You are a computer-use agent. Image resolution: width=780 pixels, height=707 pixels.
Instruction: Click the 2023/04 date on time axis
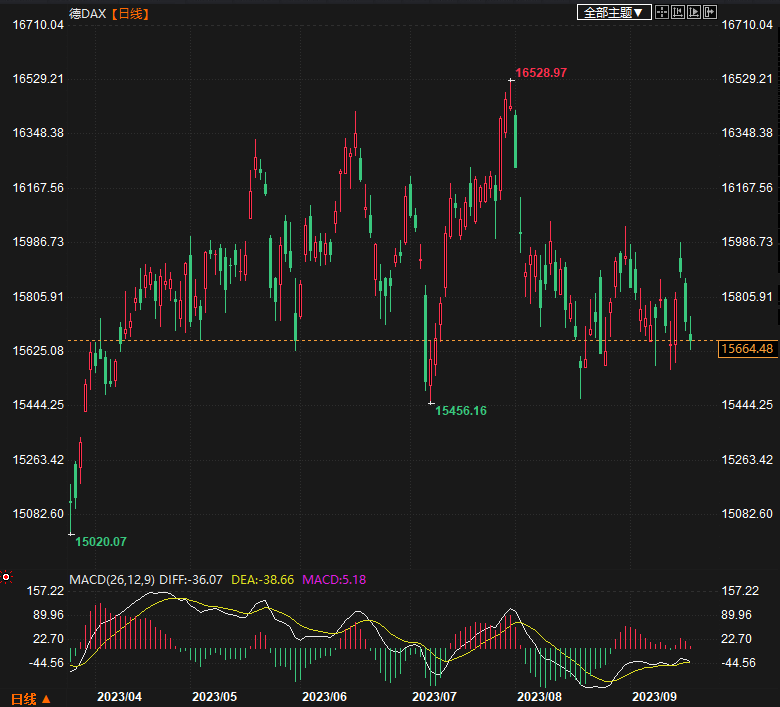click(x=120, y=696)
